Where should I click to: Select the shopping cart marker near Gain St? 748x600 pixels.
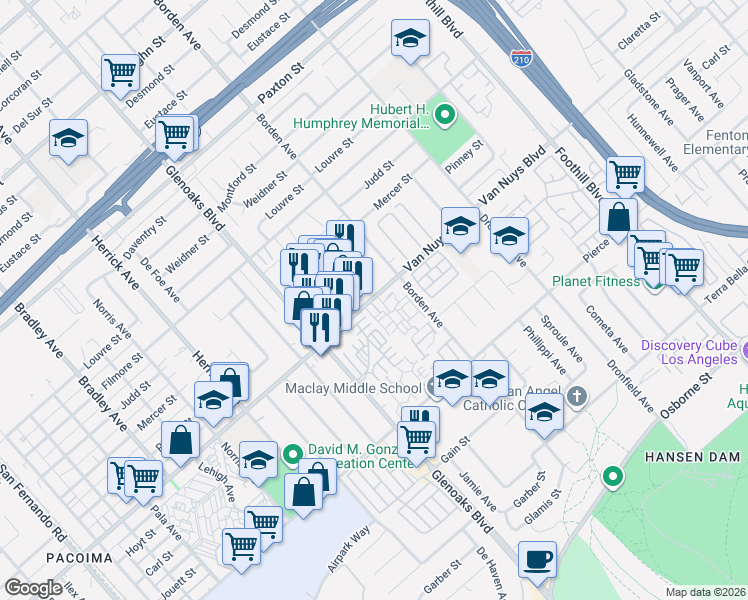pos(416,441)
